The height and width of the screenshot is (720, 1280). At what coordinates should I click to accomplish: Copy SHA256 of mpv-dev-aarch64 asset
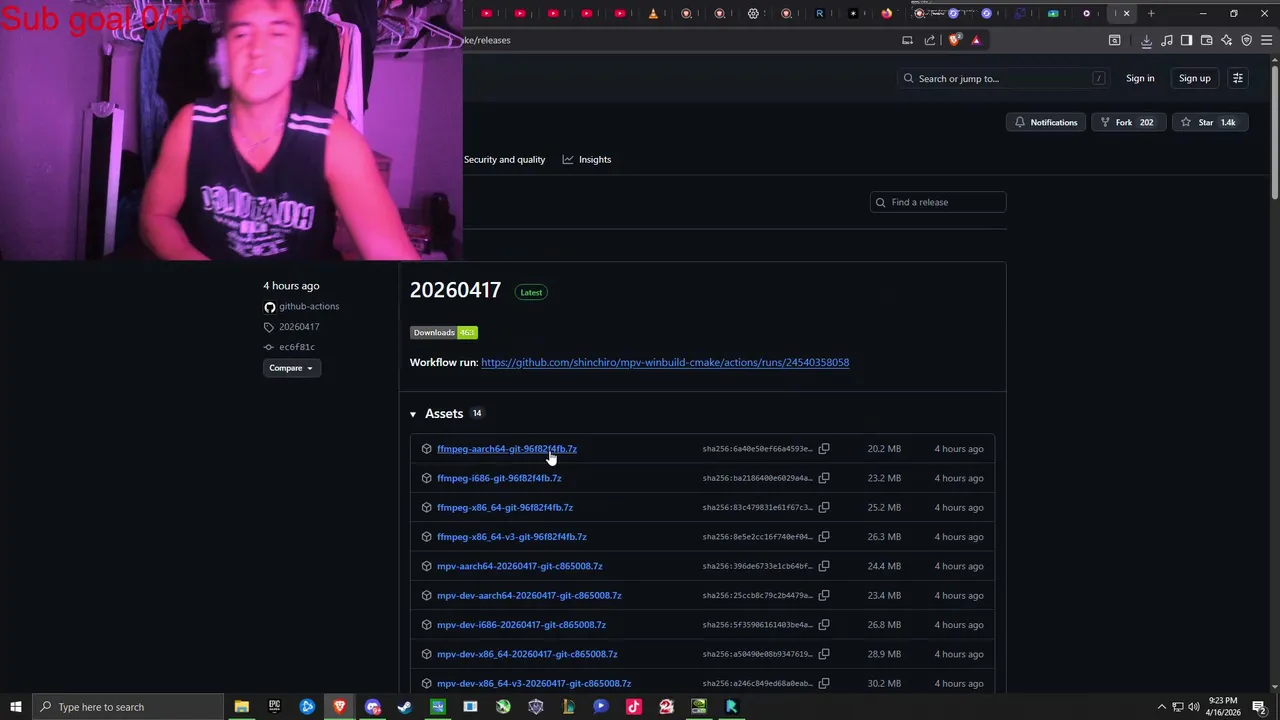tap(824, 595)
